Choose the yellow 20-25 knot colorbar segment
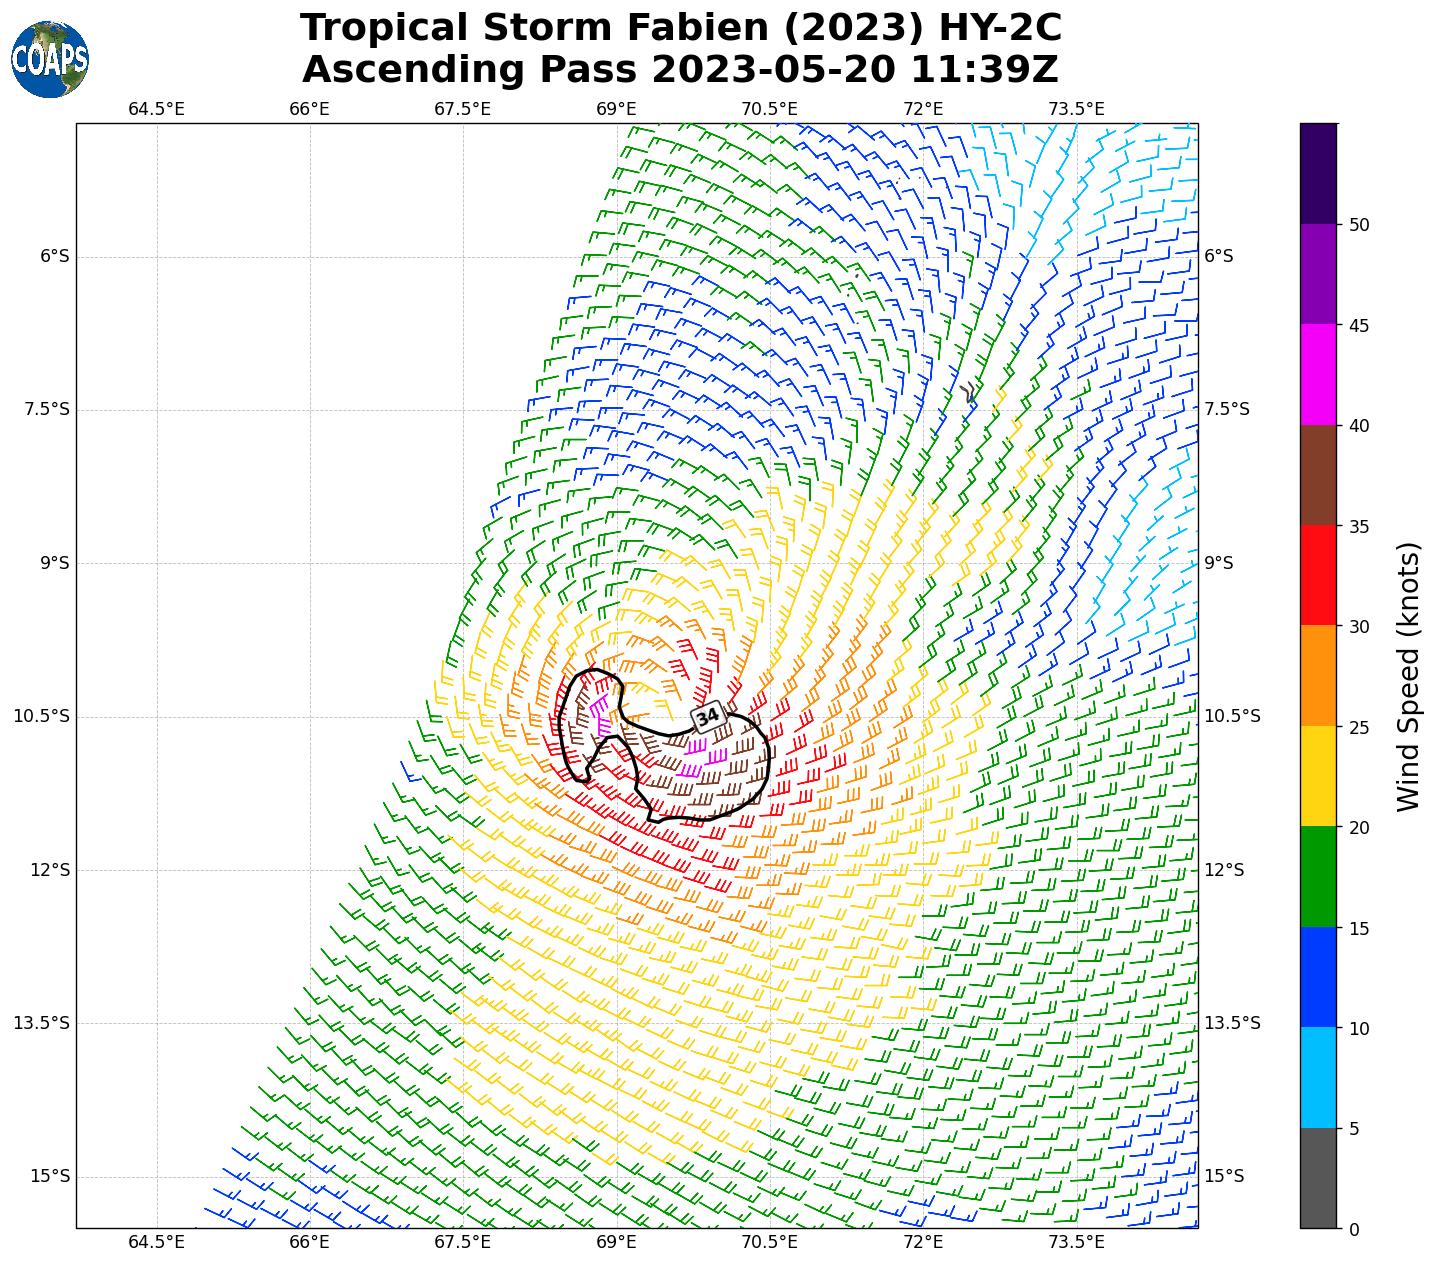Screen dimensions: 1437x1264 [x=1318, y=776]
